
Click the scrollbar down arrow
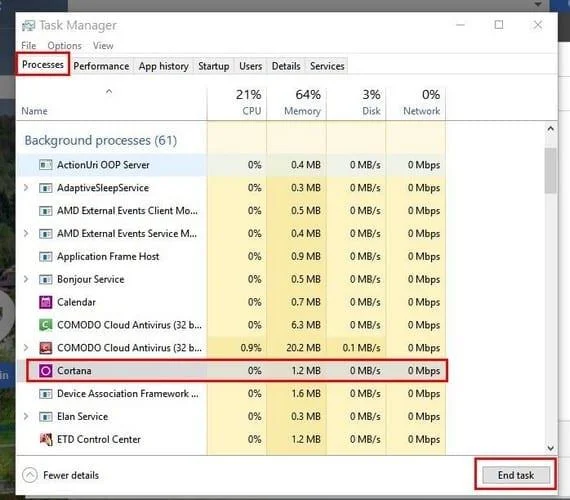coord(550,448)
